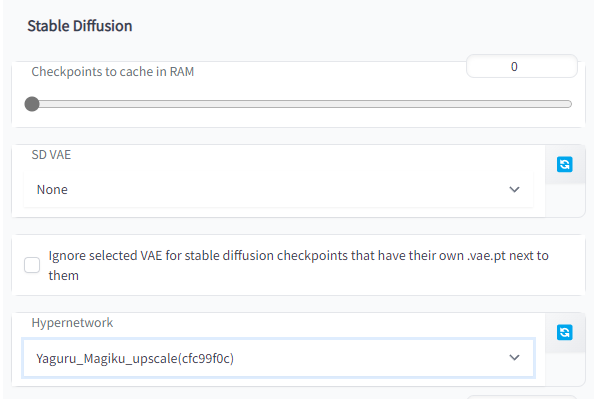Click the word "them" in VAE option

[64, 275]
